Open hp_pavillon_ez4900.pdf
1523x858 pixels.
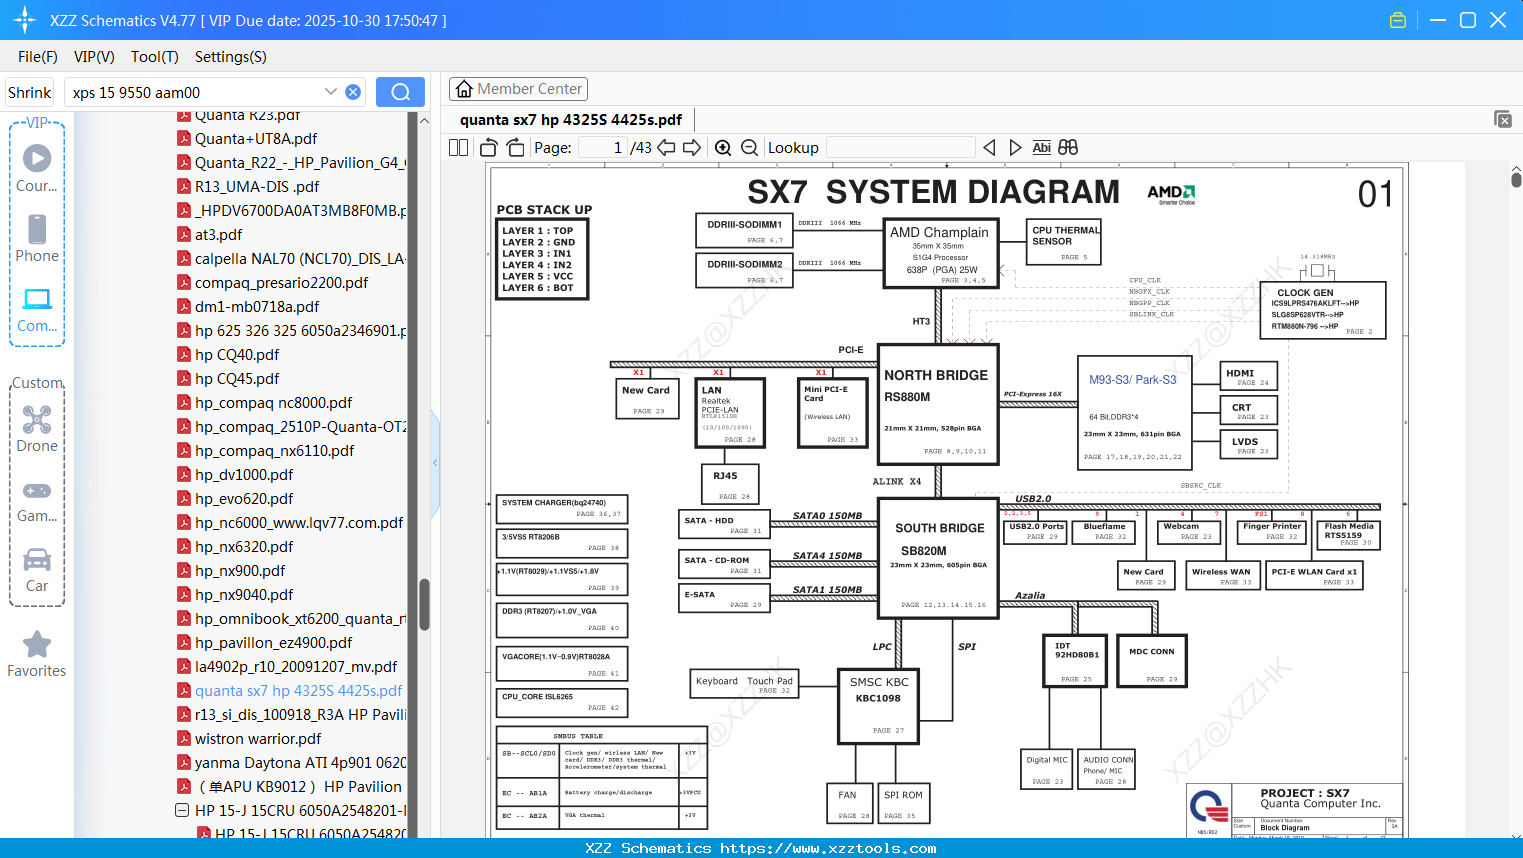(273, 642)
